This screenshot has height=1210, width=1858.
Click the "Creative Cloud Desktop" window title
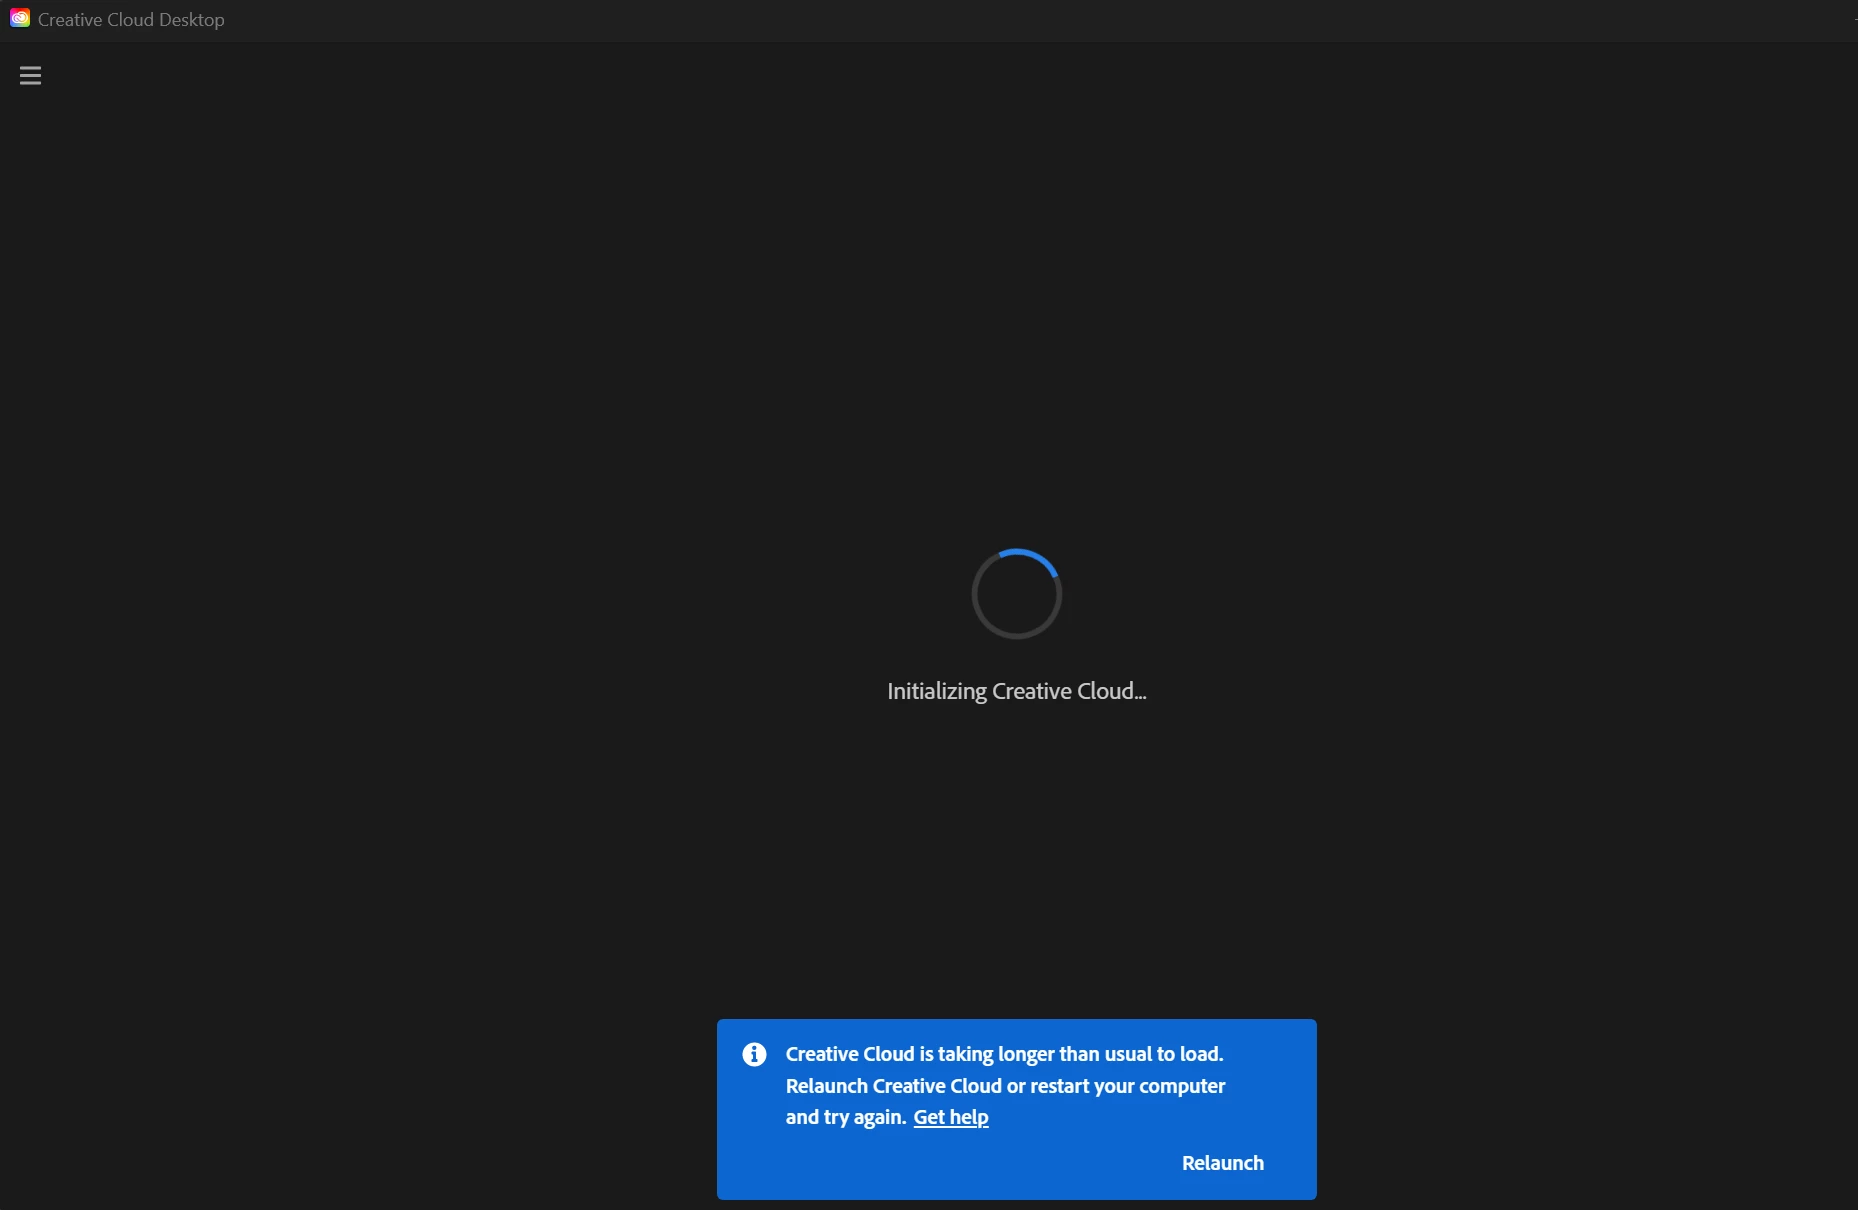pyautogui.click(x=131, y=20)
